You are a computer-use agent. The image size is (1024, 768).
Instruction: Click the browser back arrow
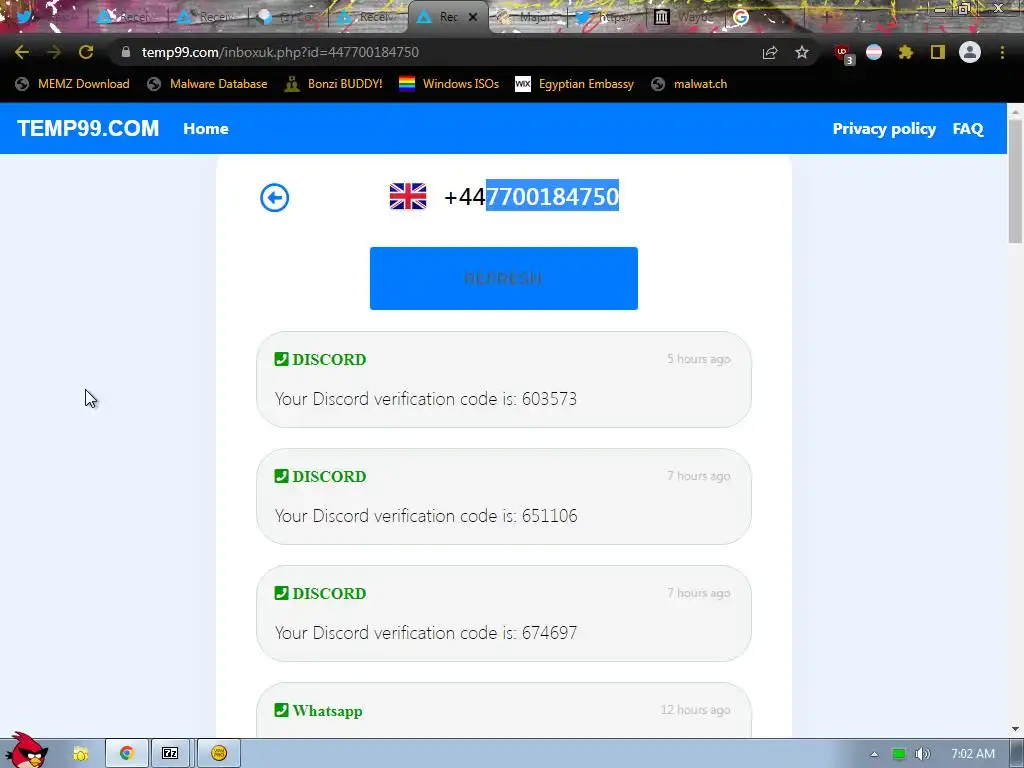pos(22,52)
